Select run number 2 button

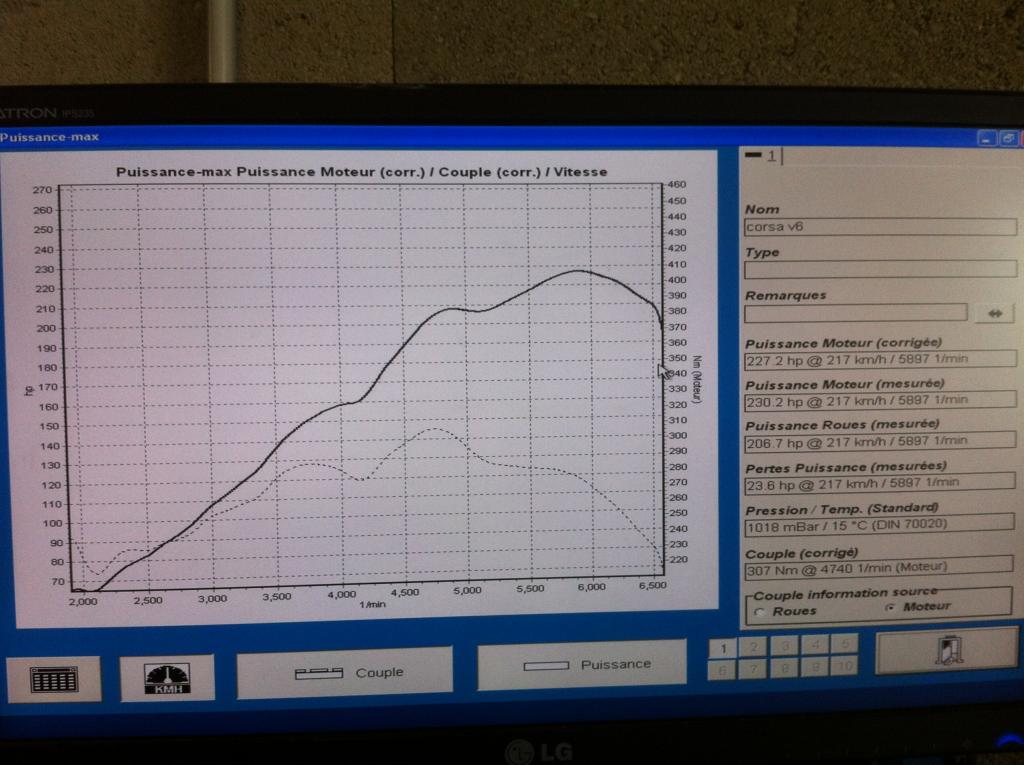point(753,647)
